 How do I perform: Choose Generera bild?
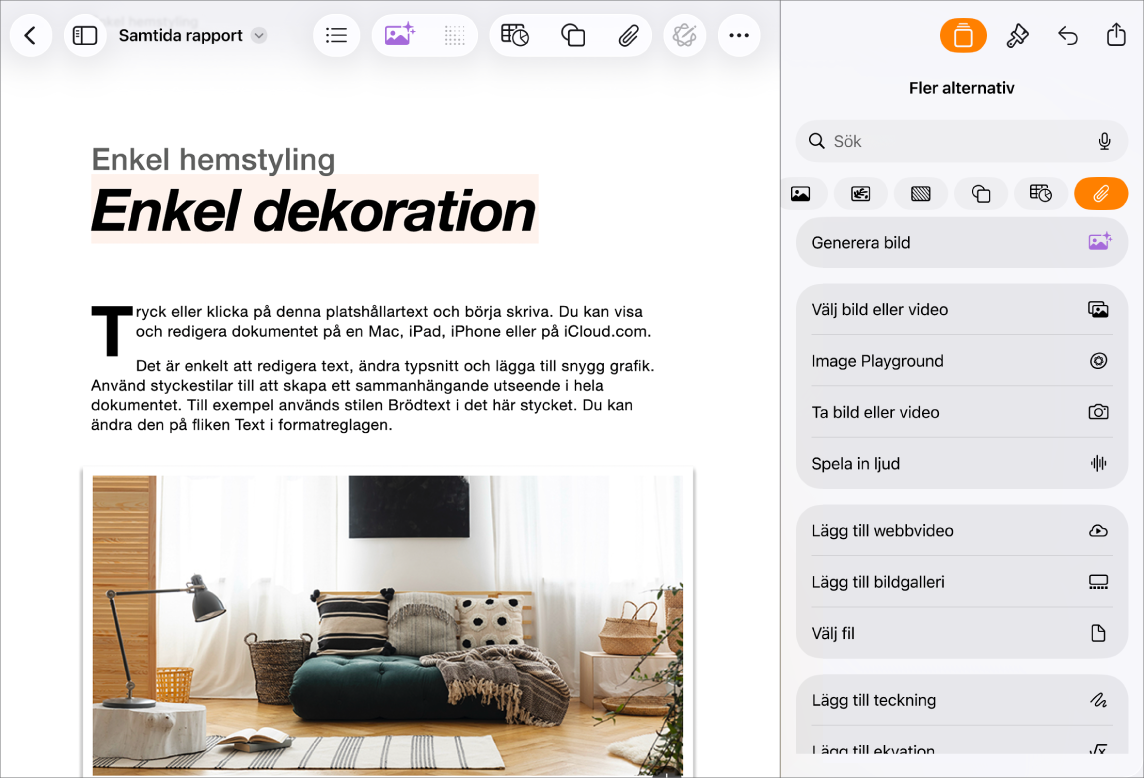[962, 243]
